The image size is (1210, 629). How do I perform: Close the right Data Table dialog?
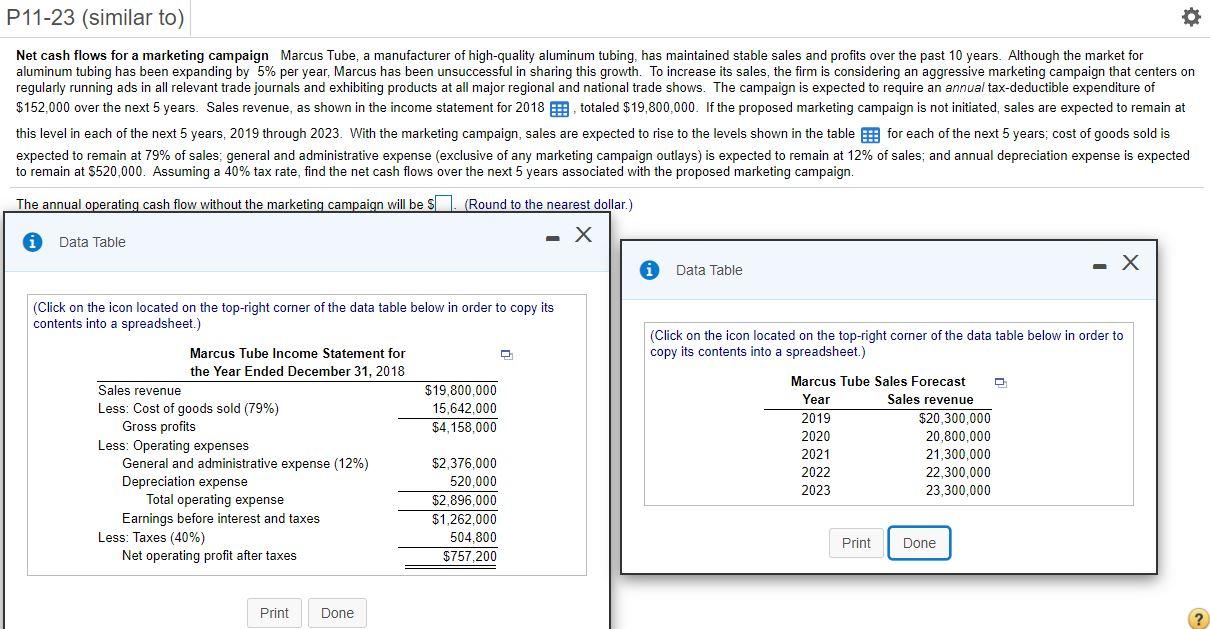pos(1130,263)
